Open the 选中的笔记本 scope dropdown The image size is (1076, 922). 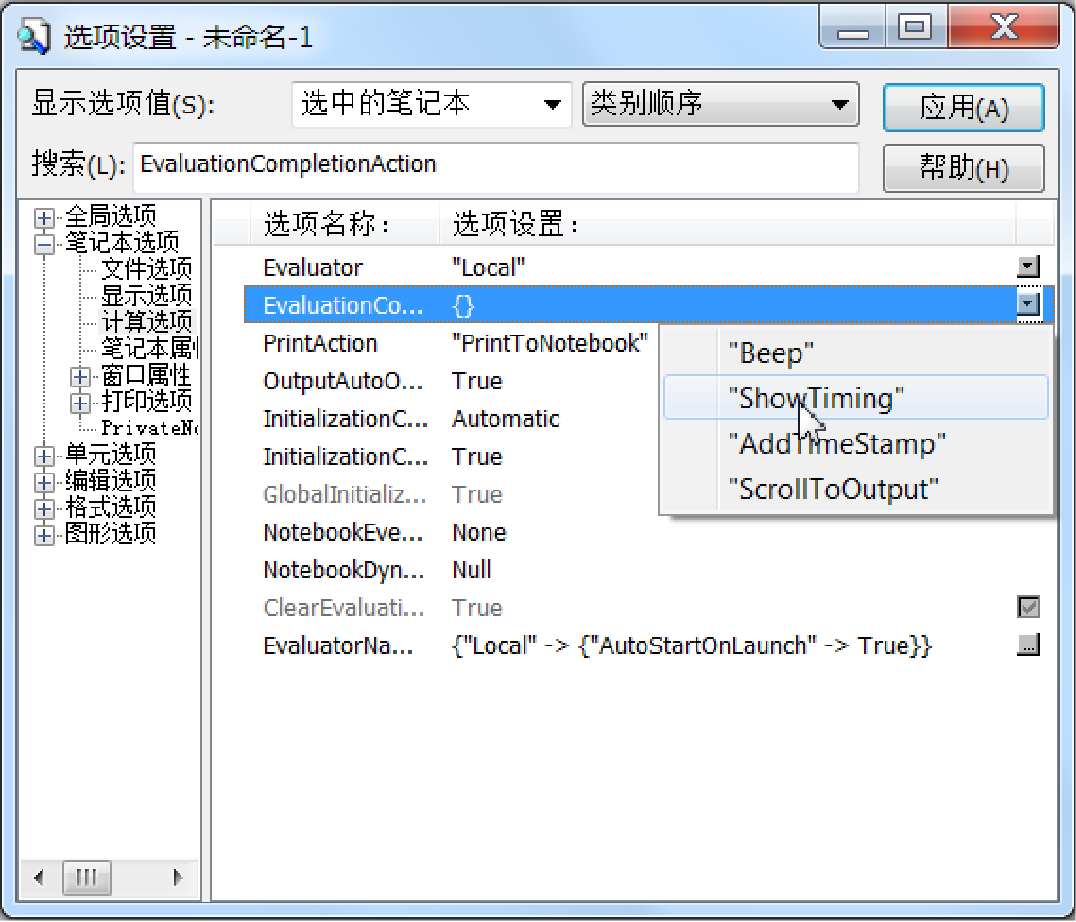[432, 104]
